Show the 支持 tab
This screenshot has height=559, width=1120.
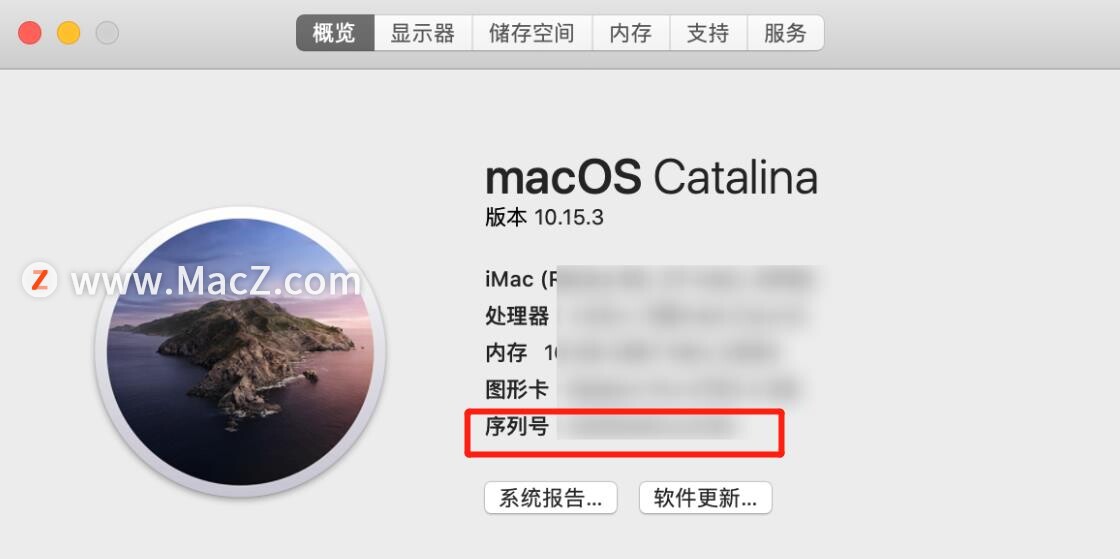click(709, 33)
